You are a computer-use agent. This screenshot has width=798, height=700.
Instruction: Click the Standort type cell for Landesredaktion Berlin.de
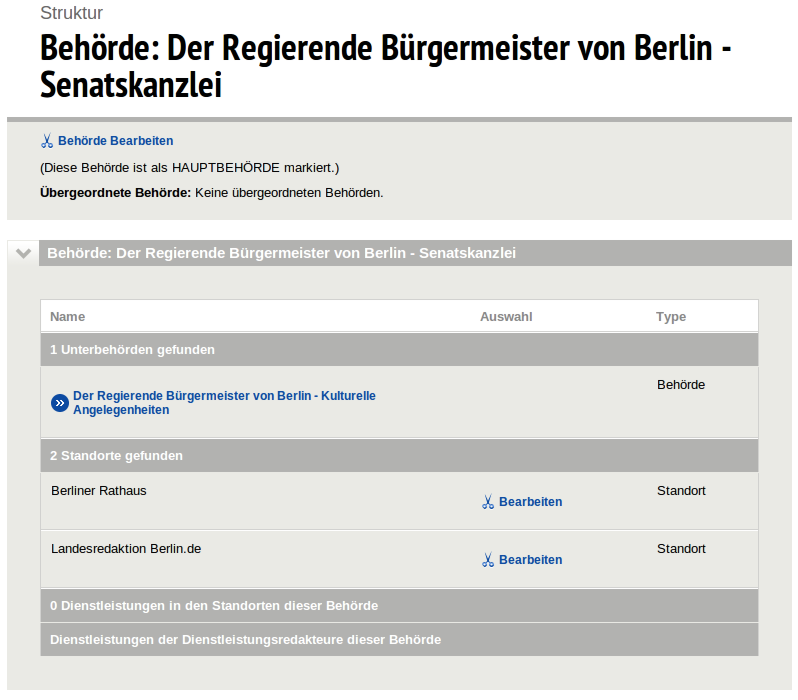click(681, 549)
